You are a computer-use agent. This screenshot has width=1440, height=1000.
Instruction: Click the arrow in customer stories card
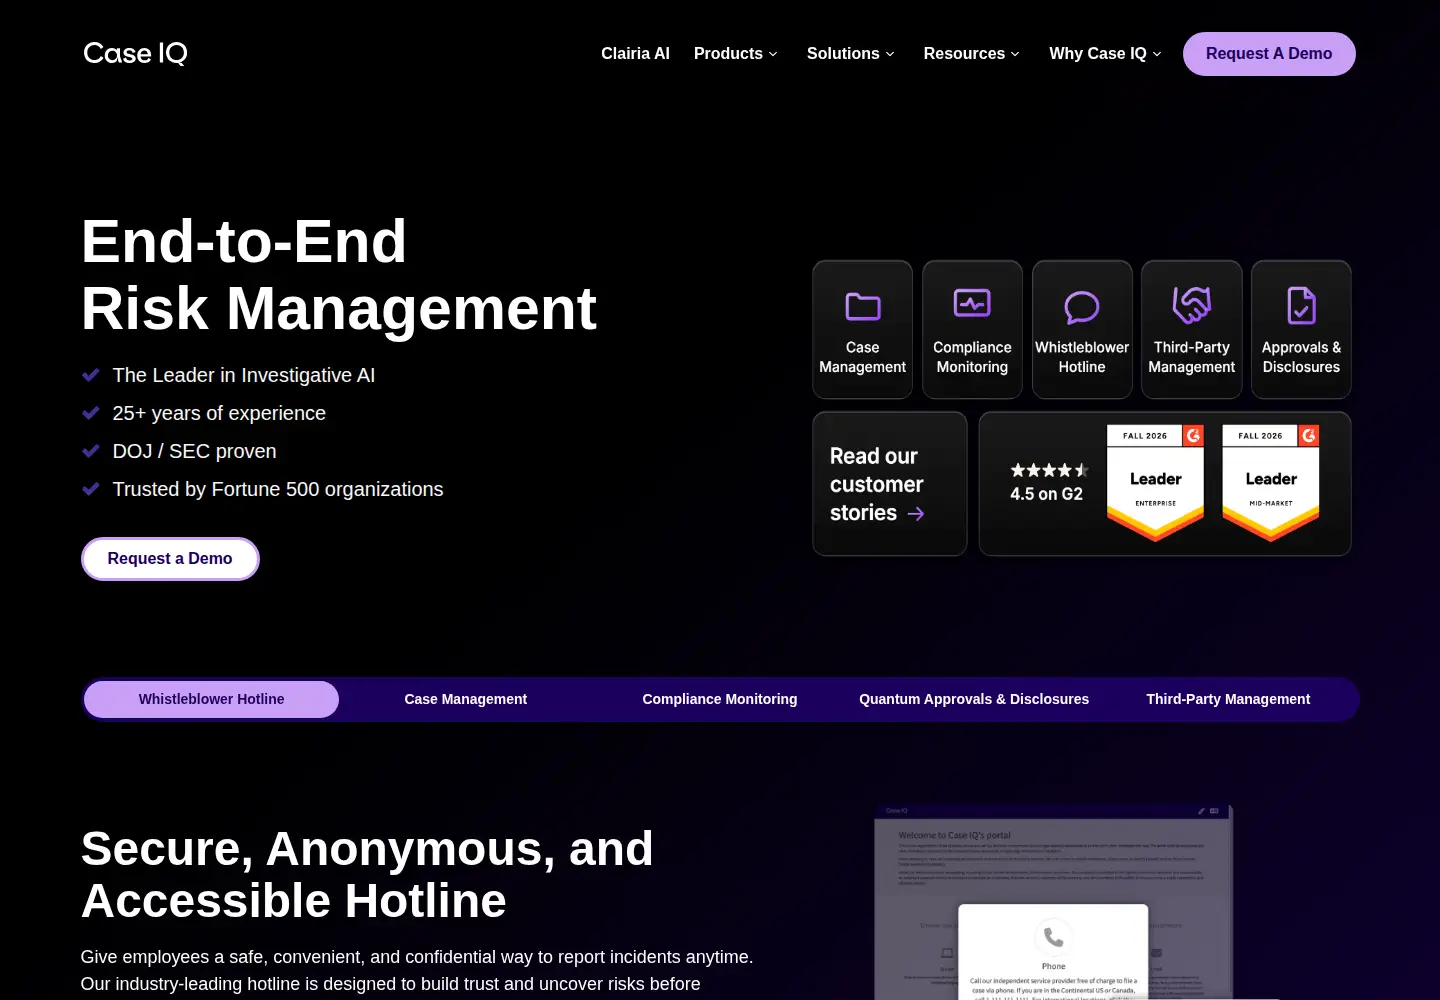coord(916,514)
